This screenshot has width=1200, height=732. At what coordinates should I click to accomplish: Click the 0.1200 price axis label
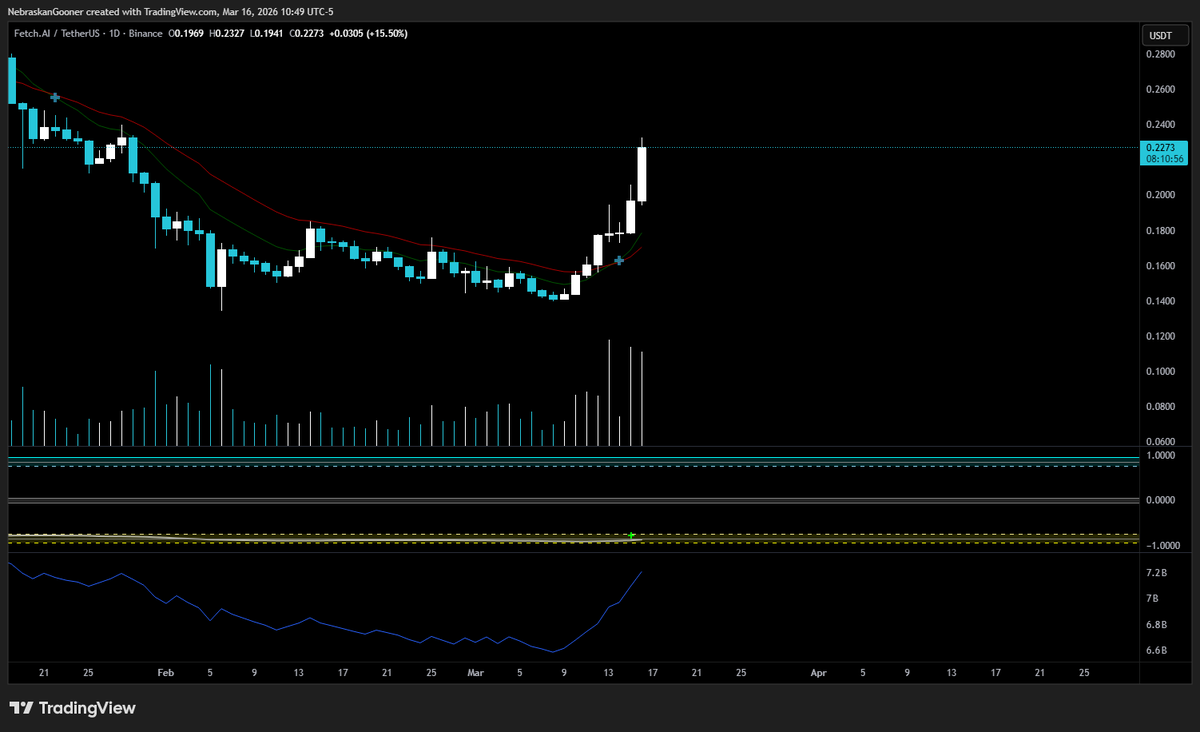(x=1160, y=336)
